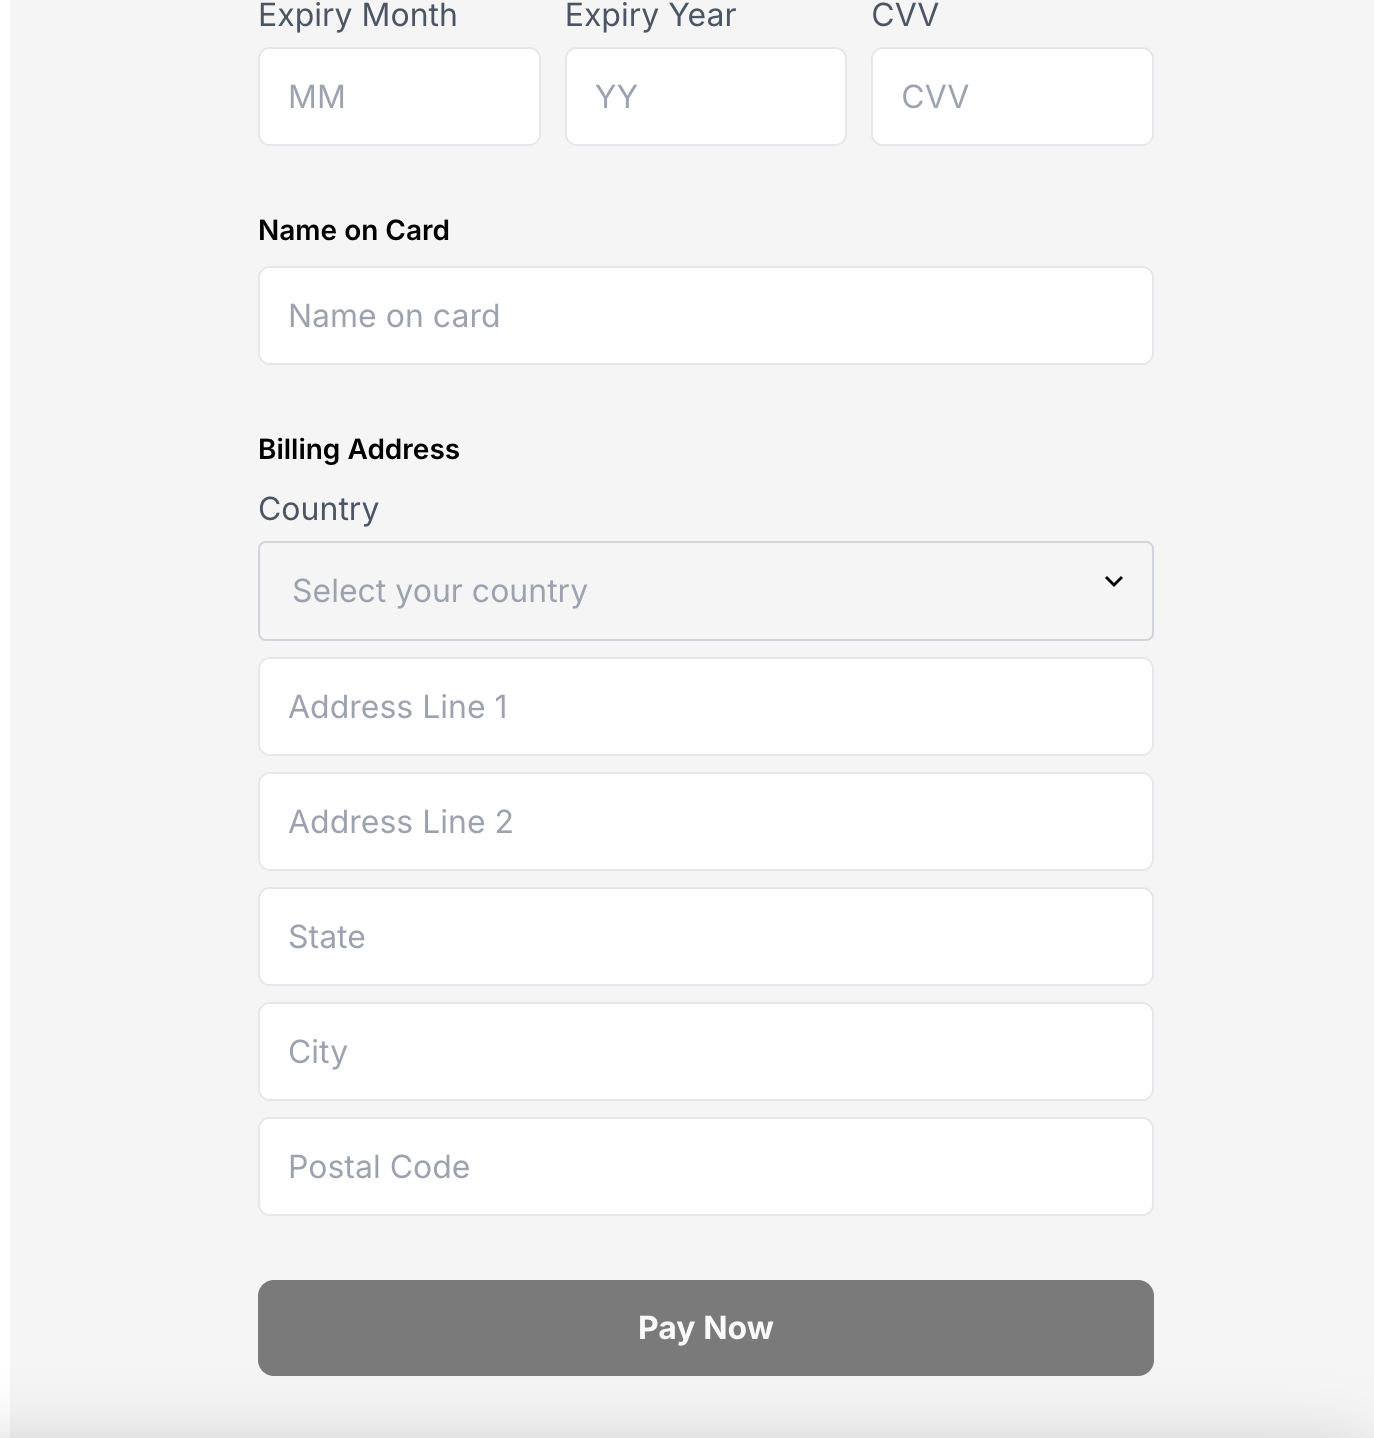Click the City input field
The height and width of the screenshot is (1438, 1374).
705,1052
